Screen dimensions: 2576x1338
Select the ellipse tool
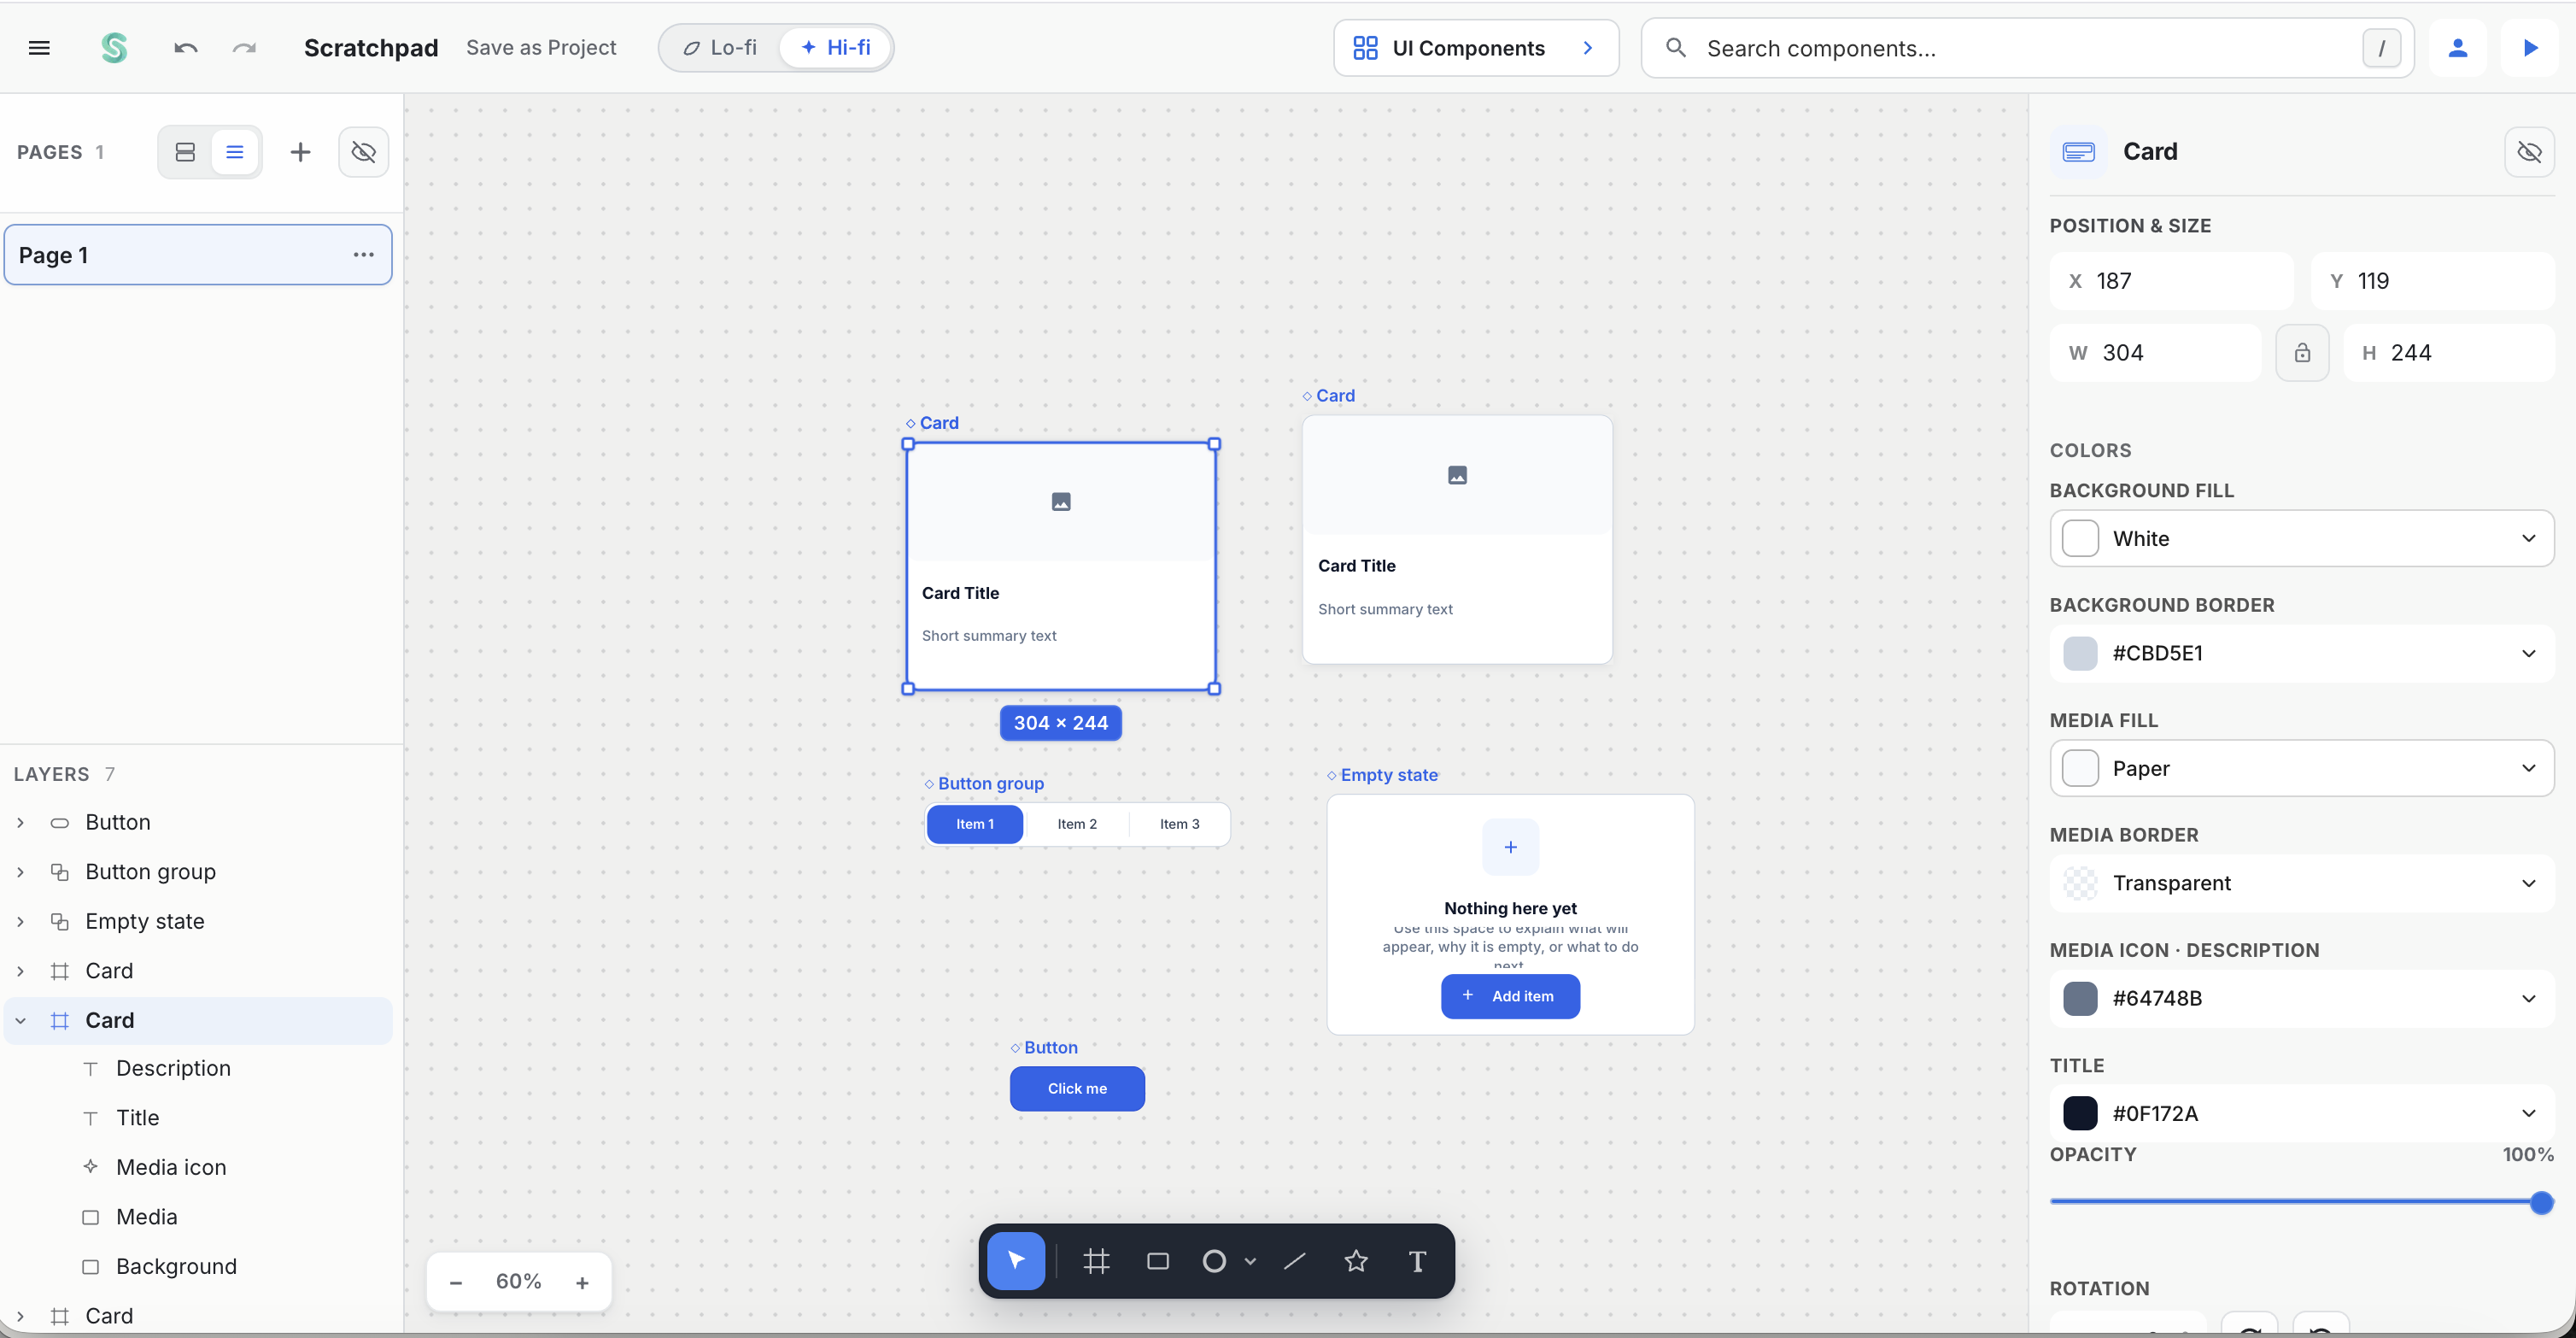click(x=1214, y=1261)
